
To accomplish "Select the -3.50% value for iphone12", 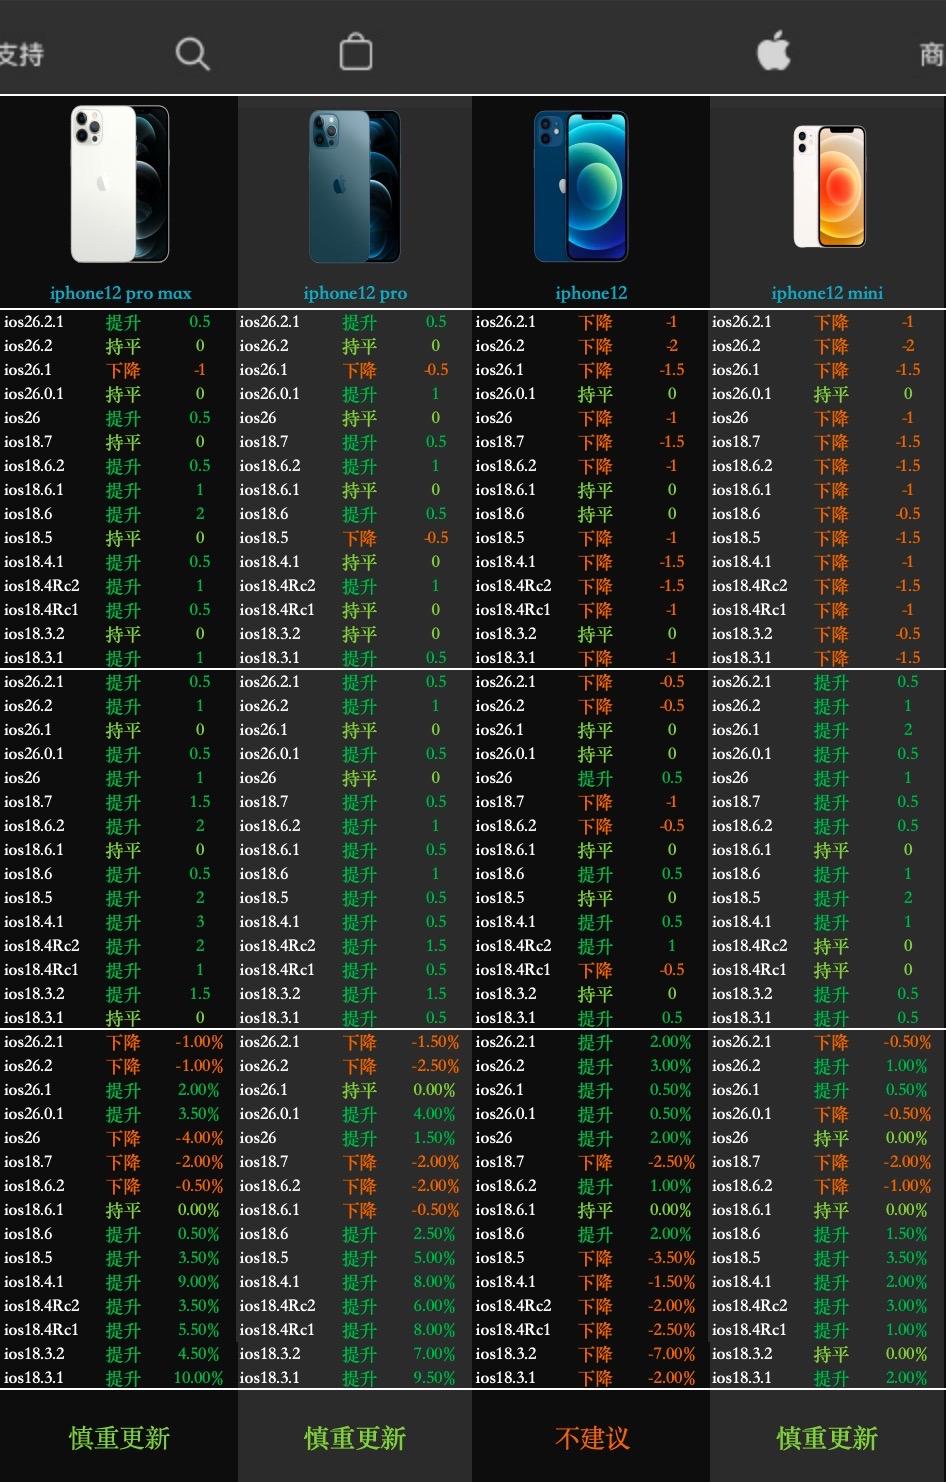I will 670,1258.
